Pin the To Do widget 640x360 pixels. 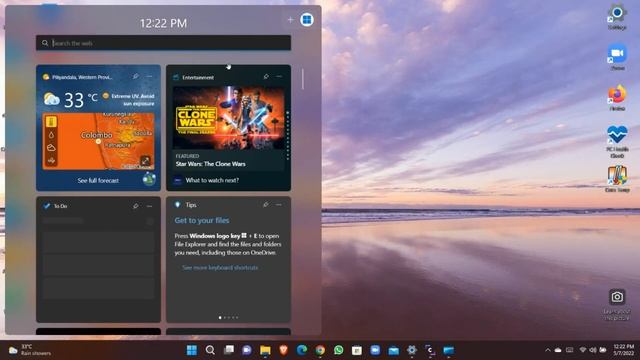click(x=135, y=206)
